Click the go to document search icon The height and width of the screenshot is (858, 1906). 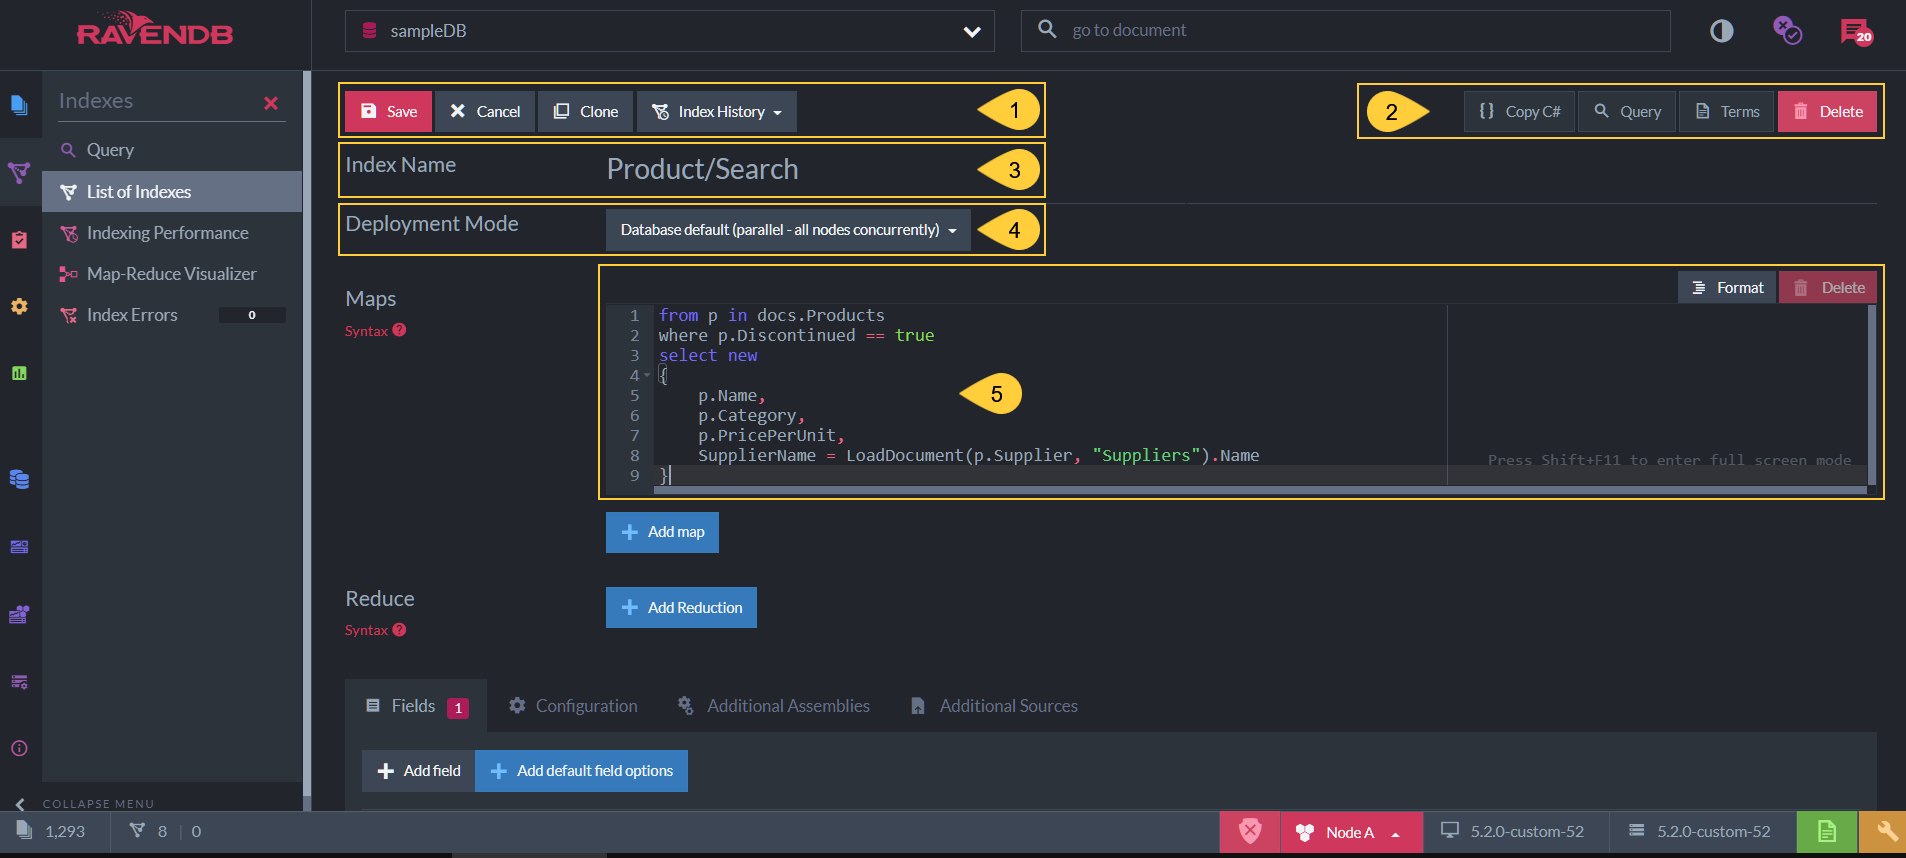tap(1047, 29)
